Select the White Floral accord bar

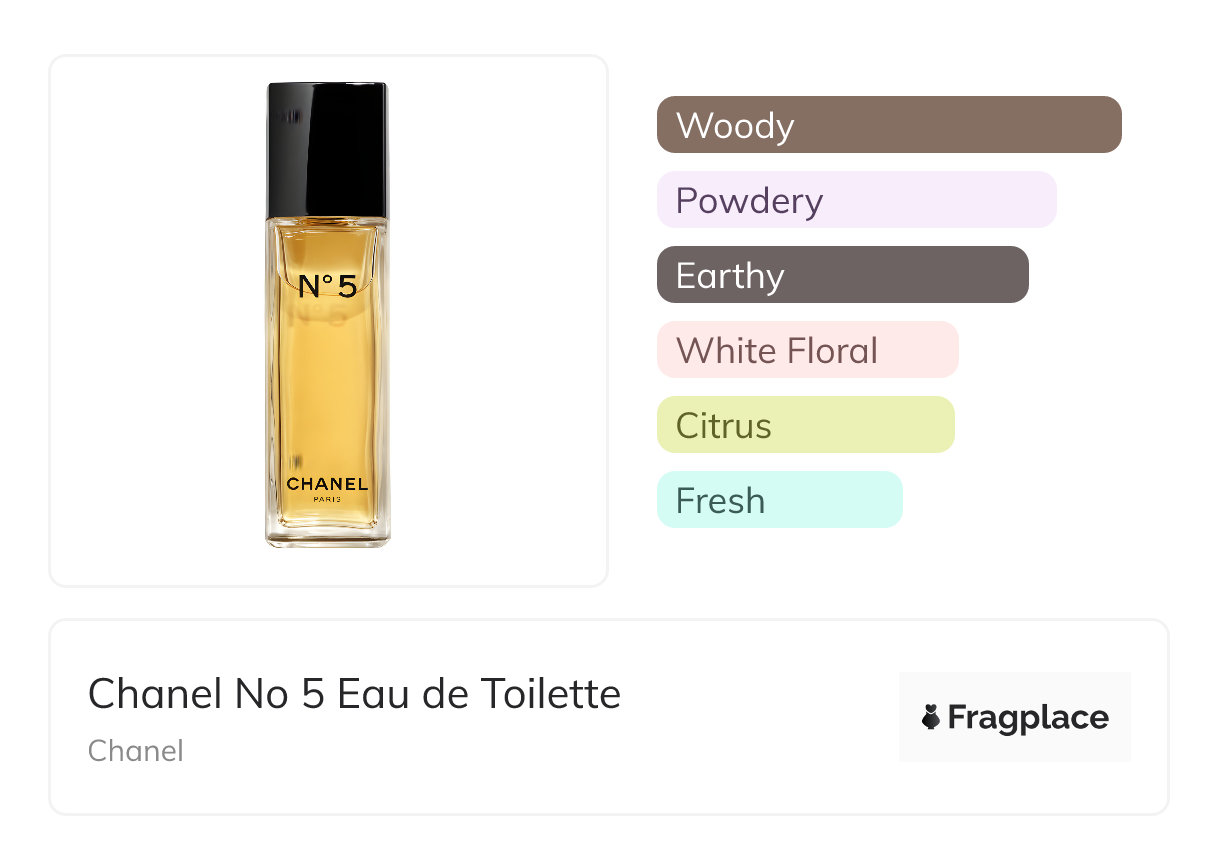[x=807, y=350]
